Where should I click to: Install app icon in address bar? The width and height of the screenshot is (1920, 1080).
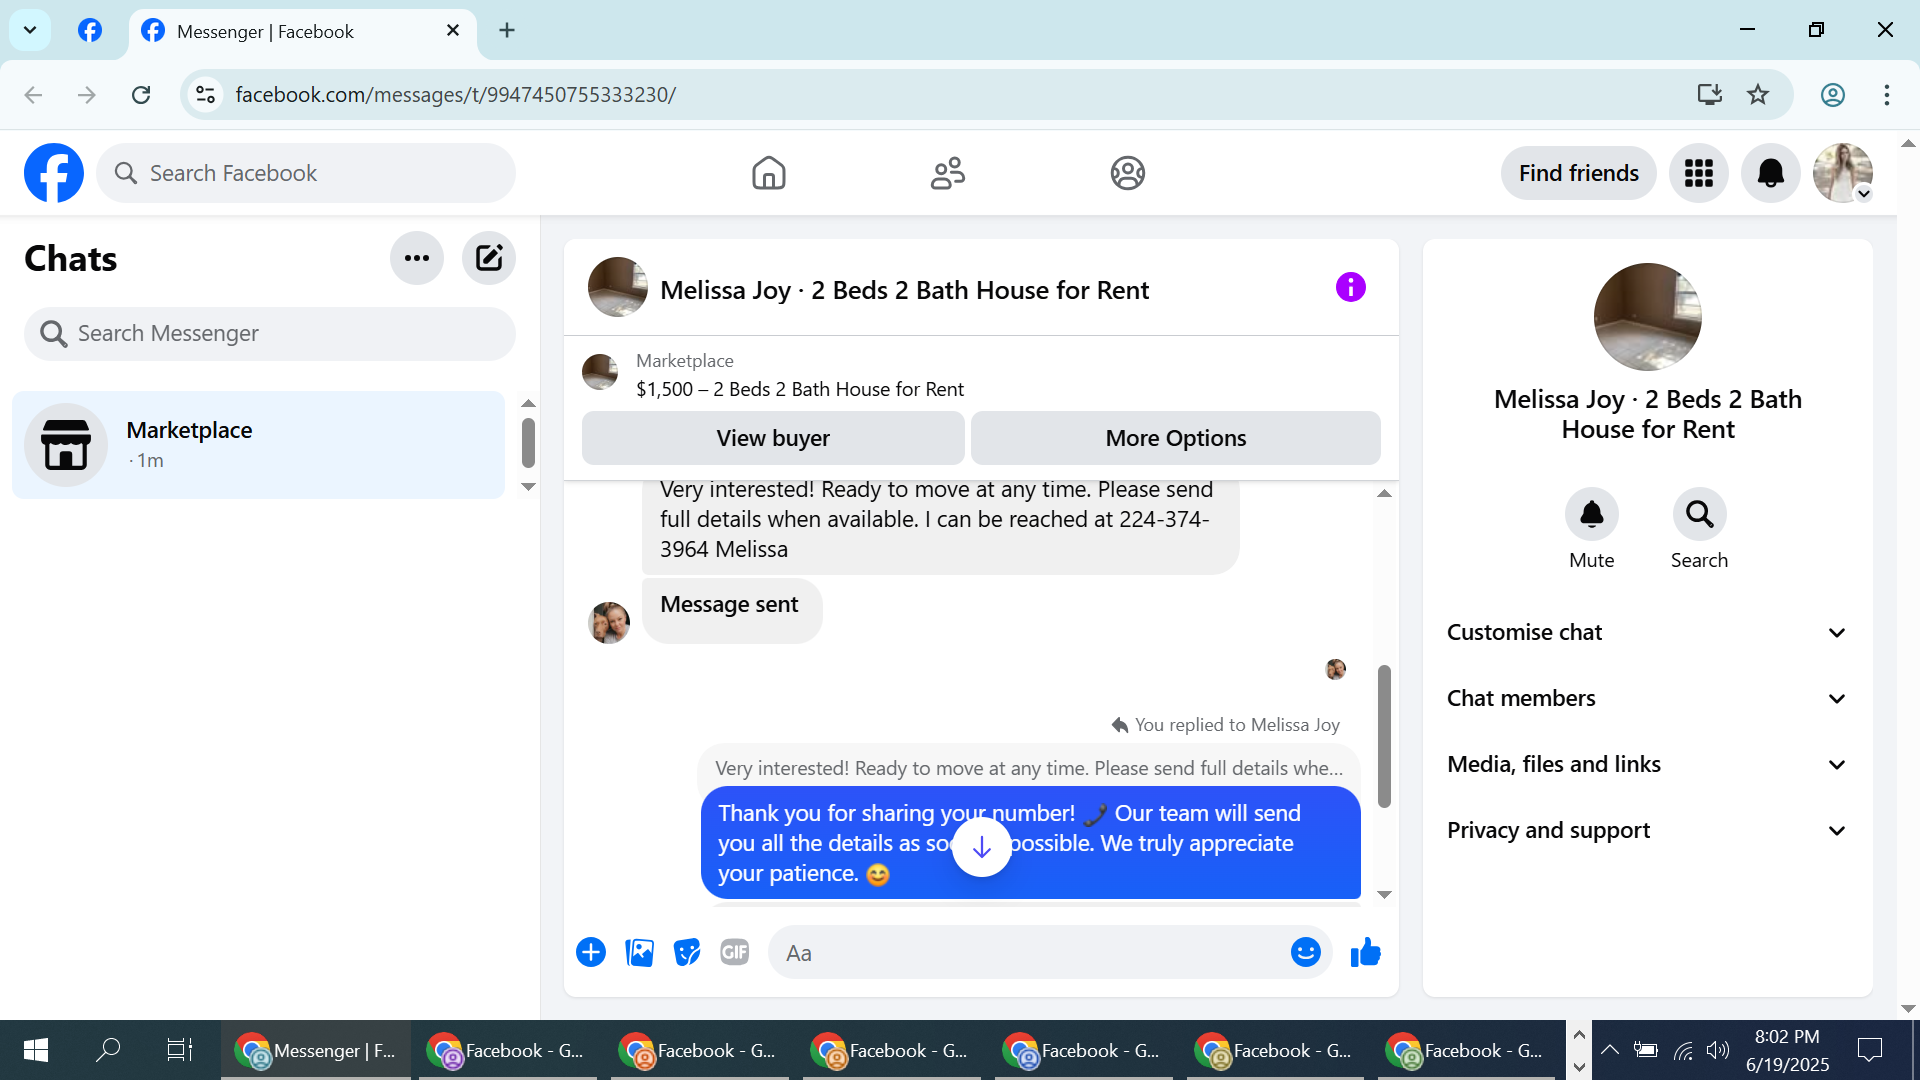click(1710, 95)
